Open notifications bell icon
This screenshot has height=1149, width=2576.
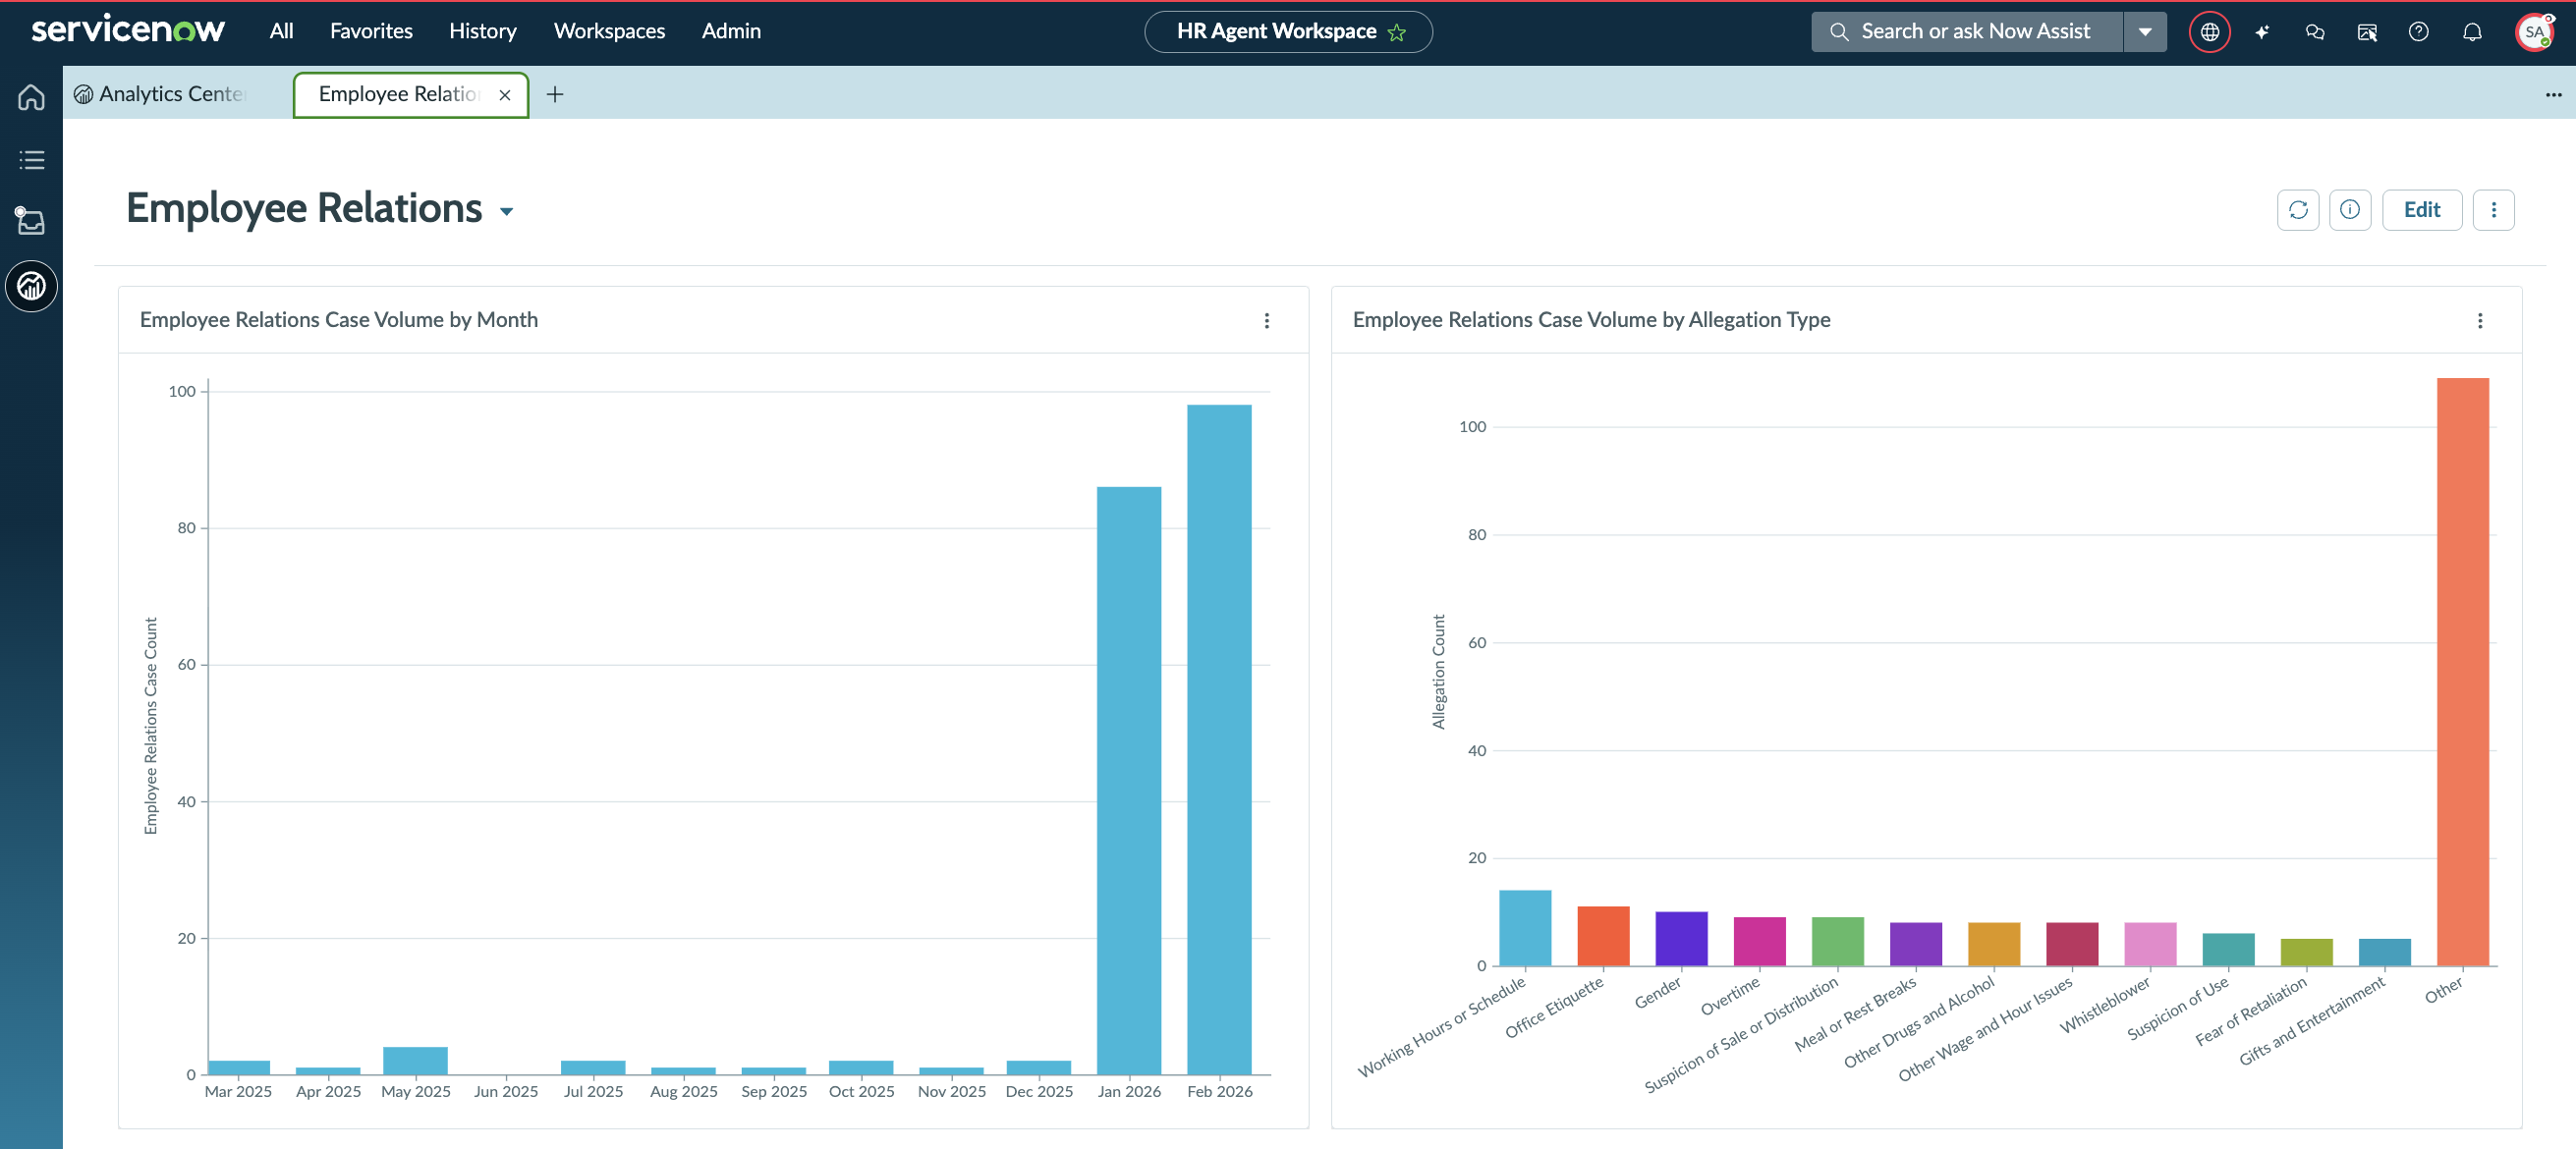[2471, 32]
